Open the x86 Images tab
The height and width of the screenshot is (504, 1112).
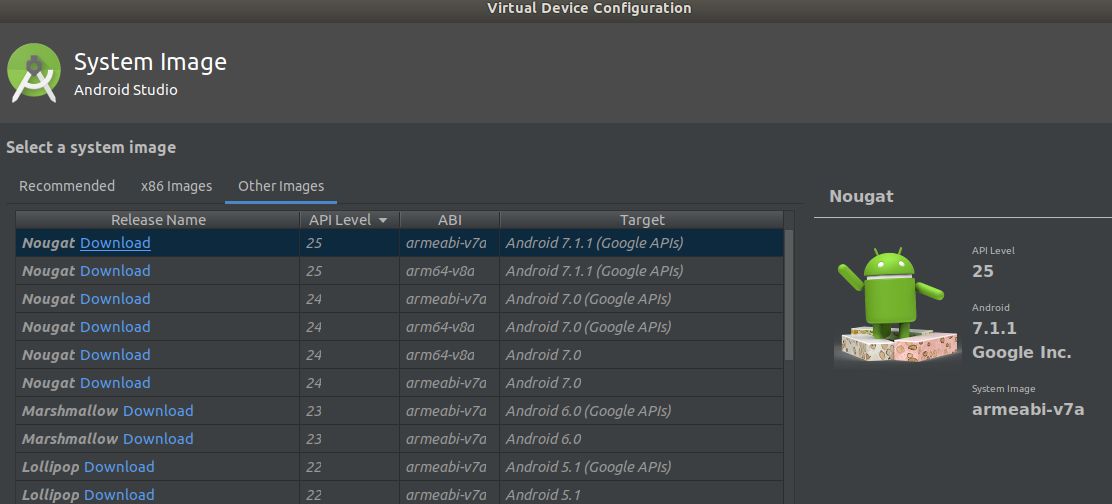176,186
